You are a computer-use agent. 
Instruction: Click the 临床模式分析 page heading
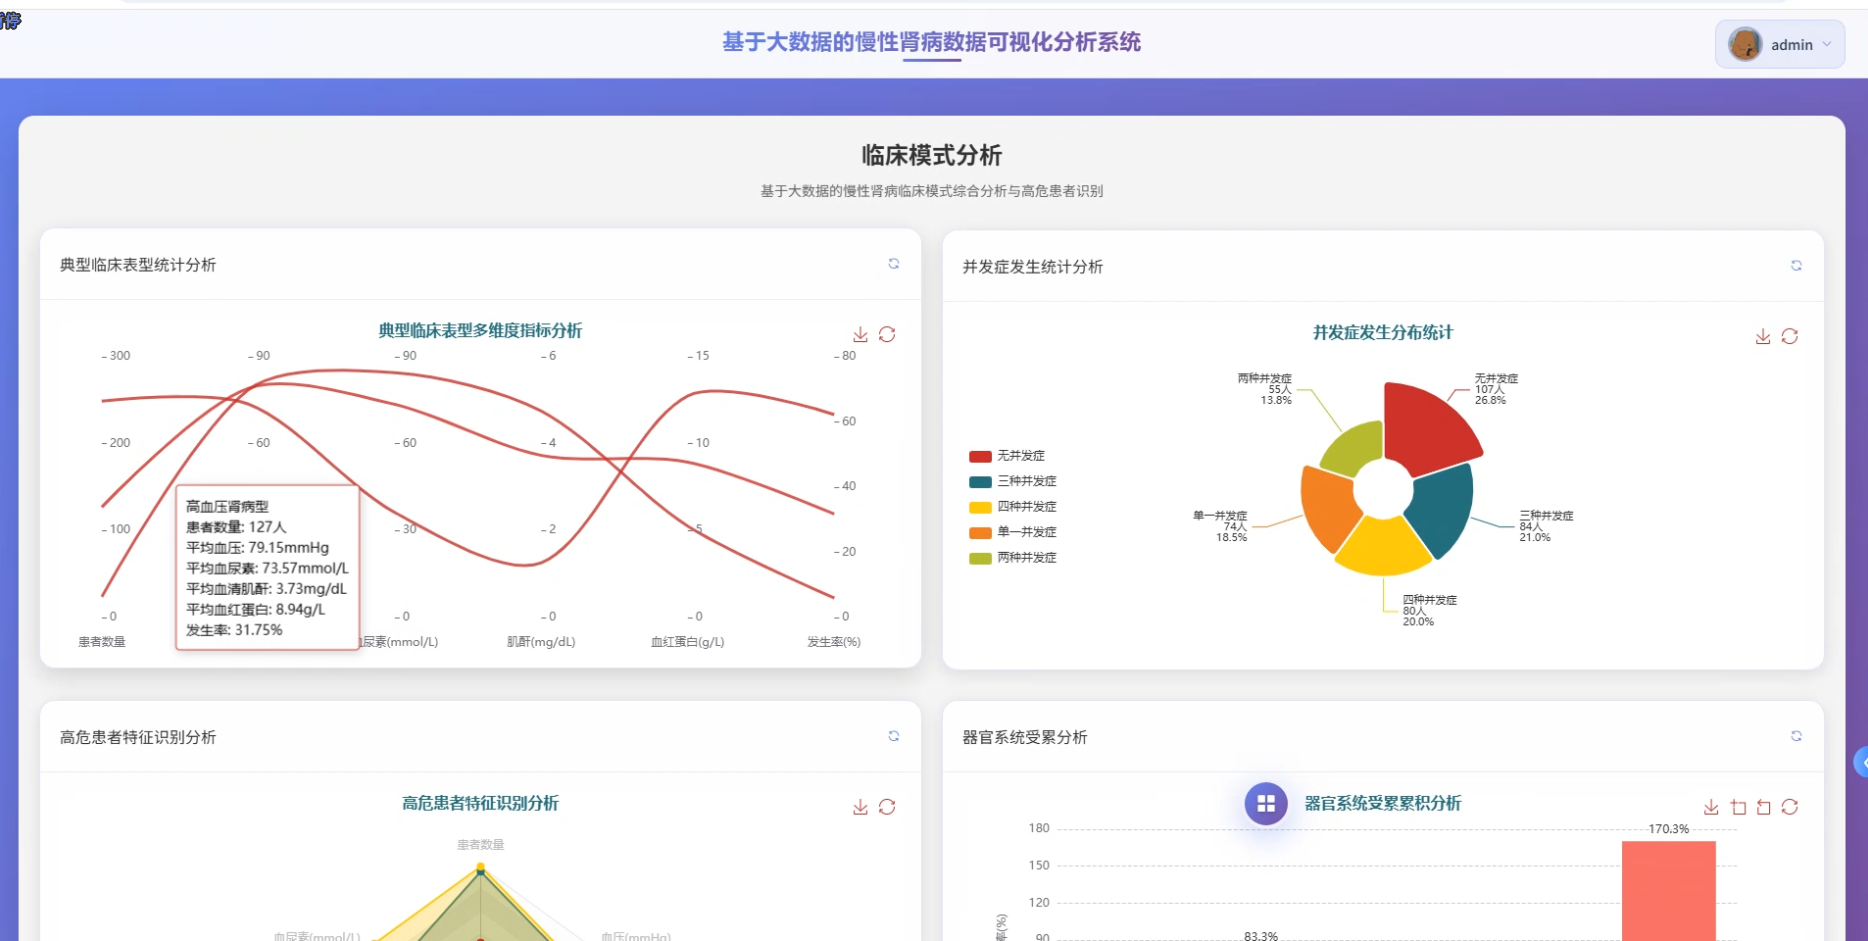point(931,155)
